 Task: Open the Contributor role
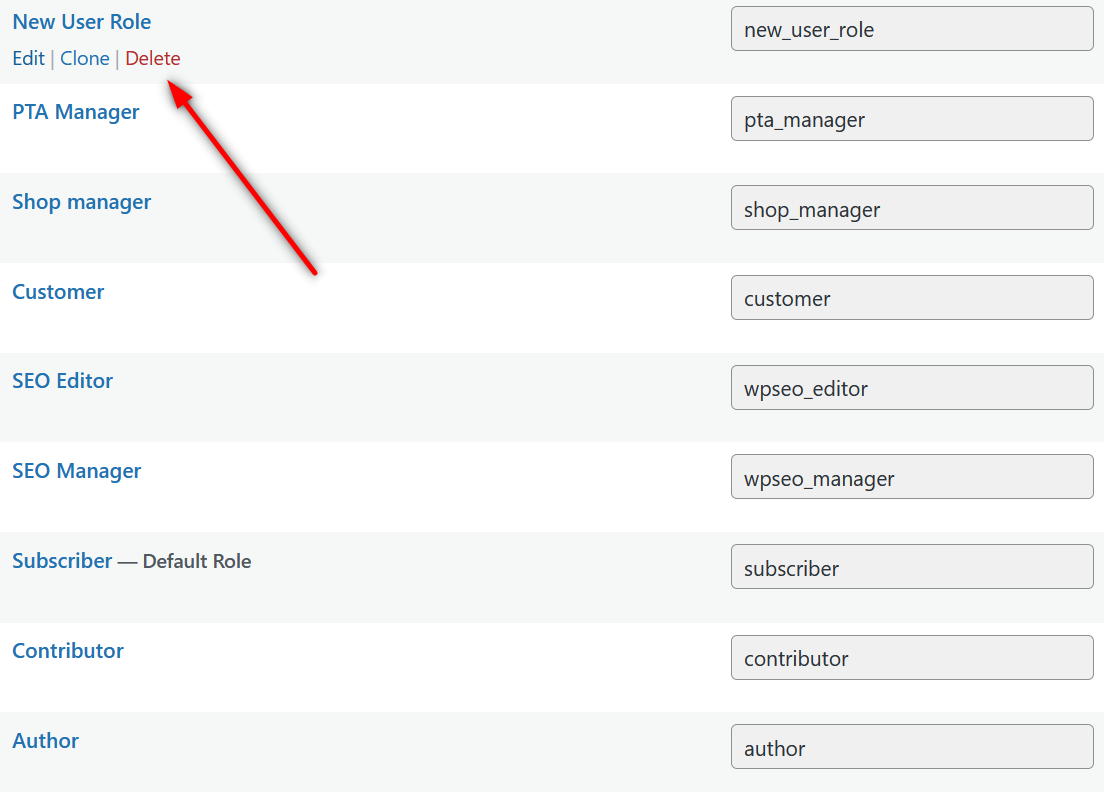pyautogui.click(x=67, y=650)
